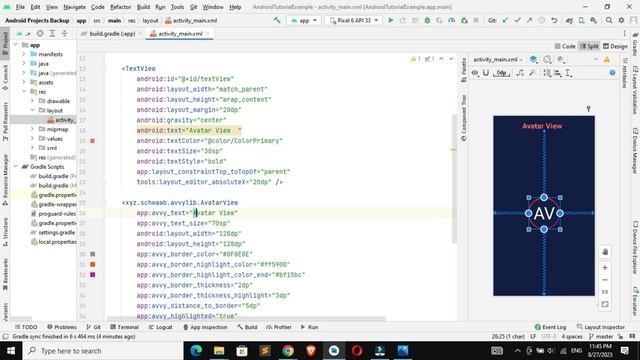Toggle view options eye icon in design toolbar
The width and height of the screenshot is (640, 360).
coord(475,73)
